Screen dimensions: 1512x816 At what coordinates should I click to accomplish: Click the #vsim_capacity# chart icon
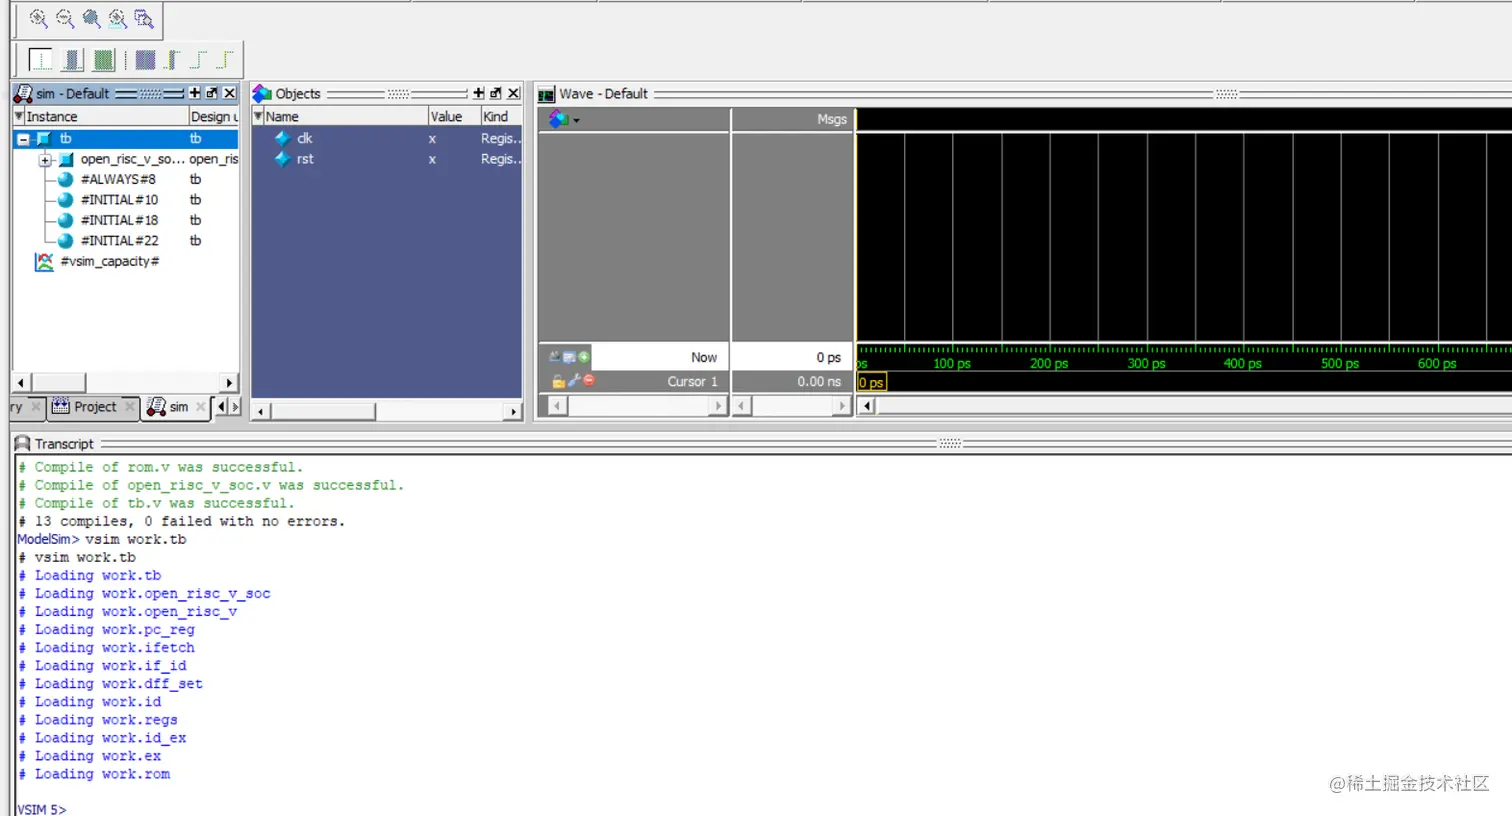point(44,261)
